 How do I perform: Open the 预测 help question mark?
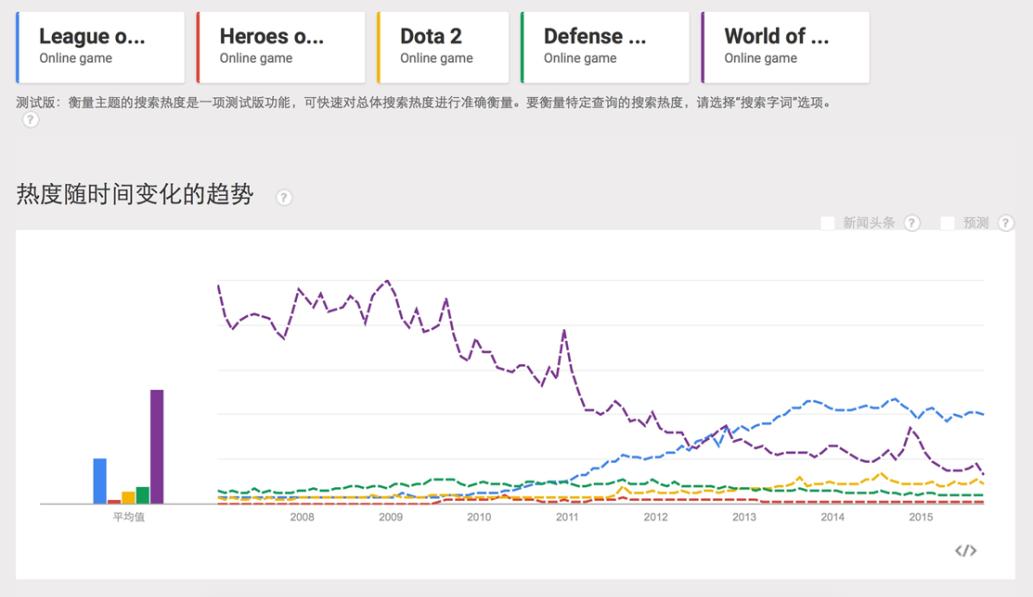coord(1006,223)
